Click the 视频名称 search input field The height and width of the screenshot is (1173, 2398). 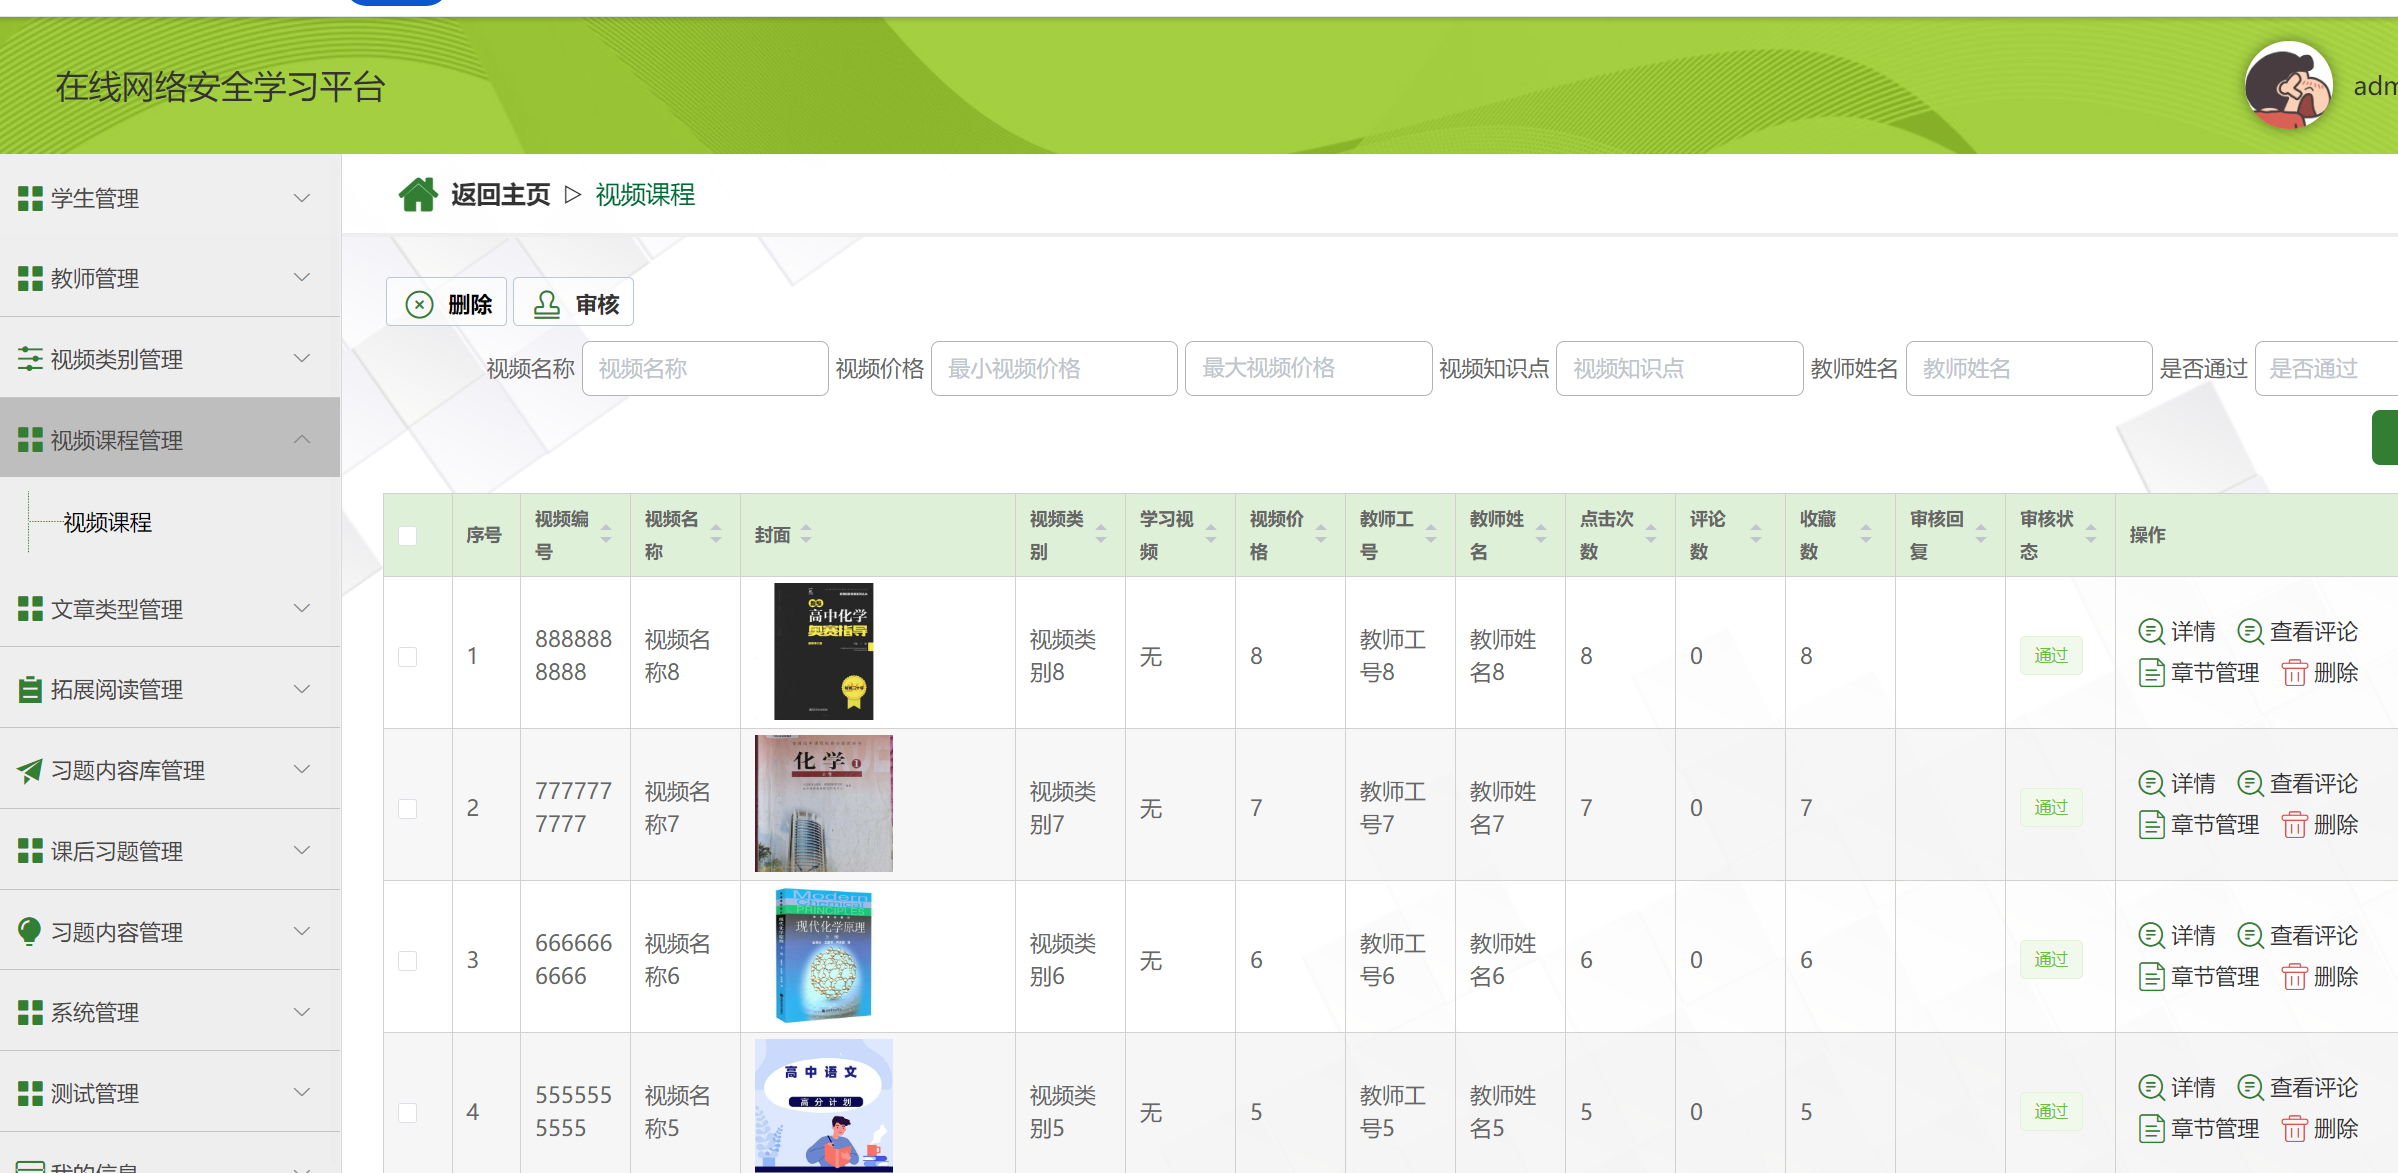(x=705, y=369)
